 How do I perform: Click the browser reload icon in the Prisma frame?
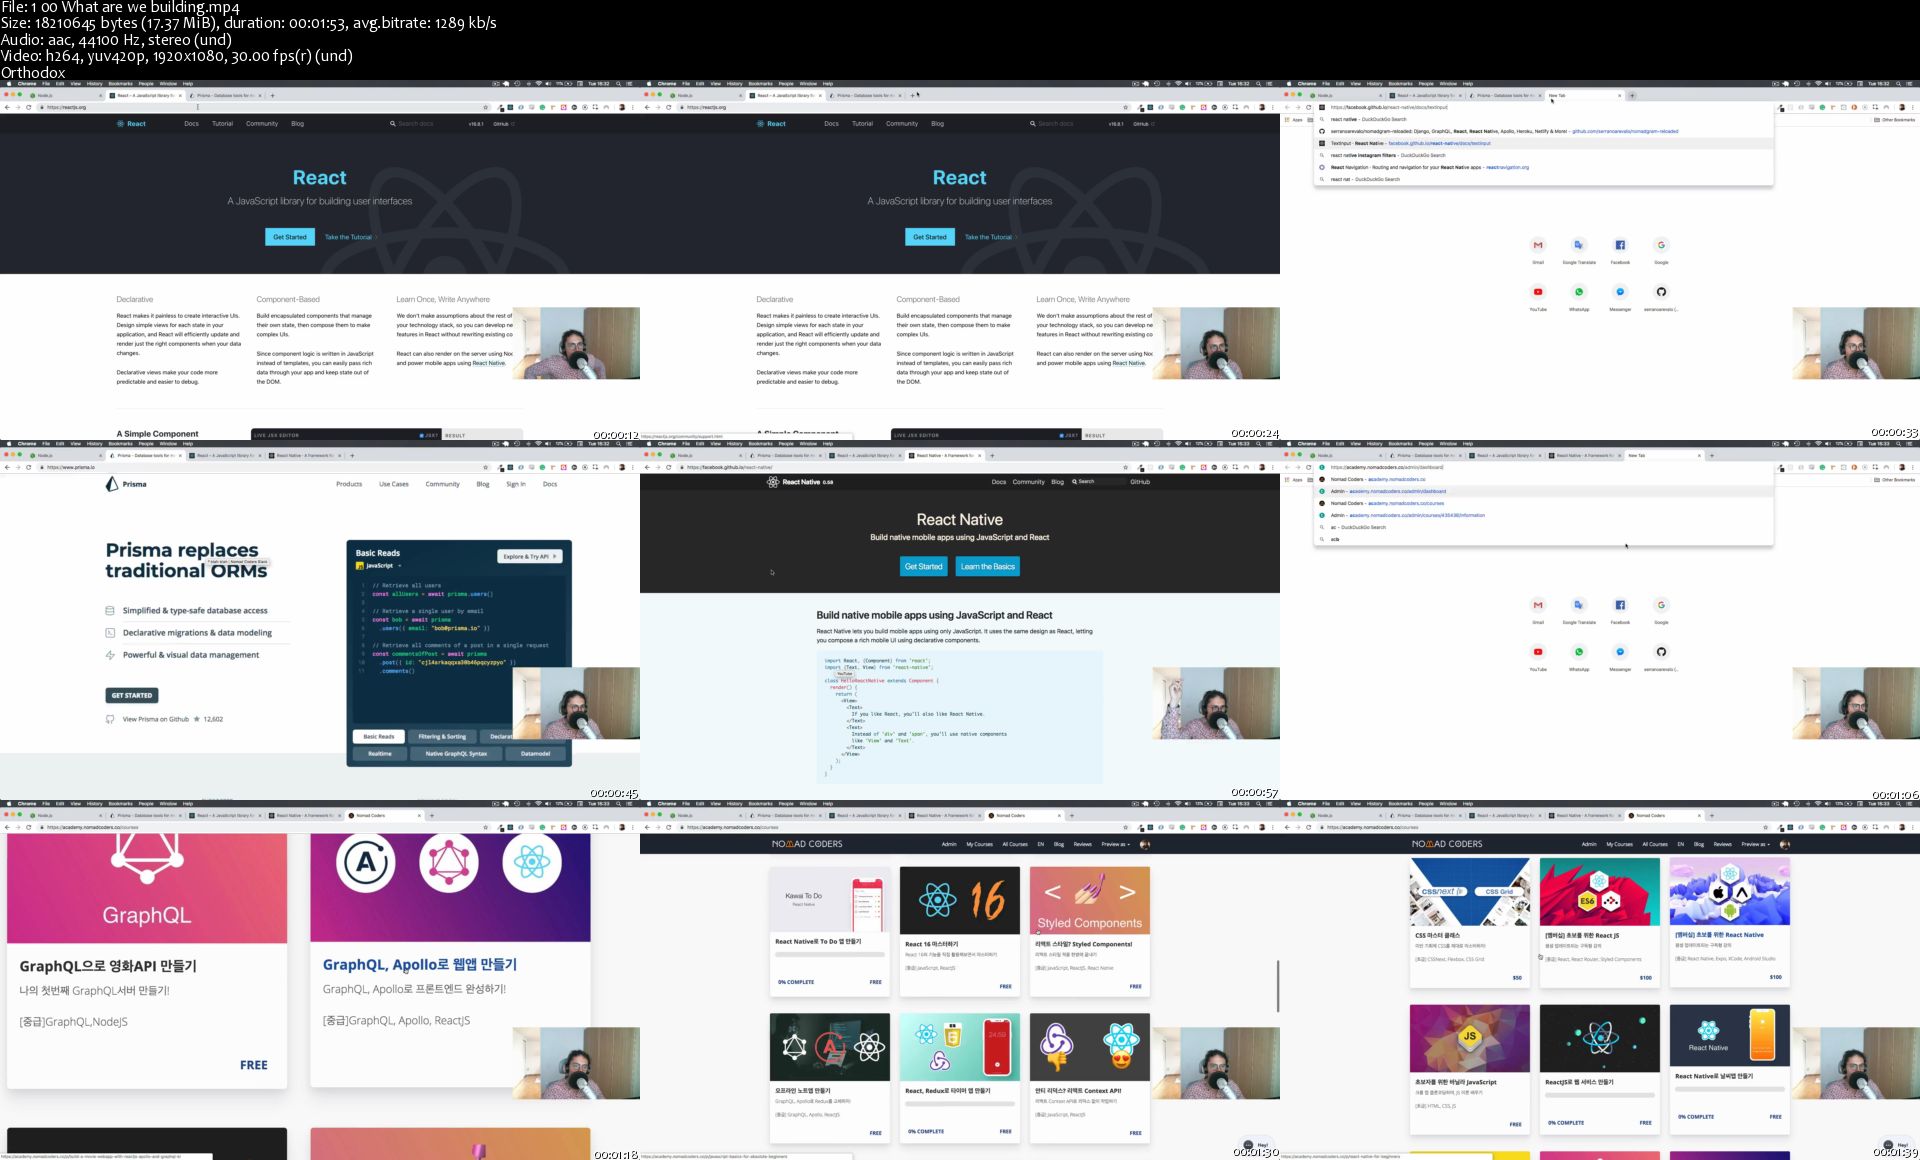tap(28, 467)
